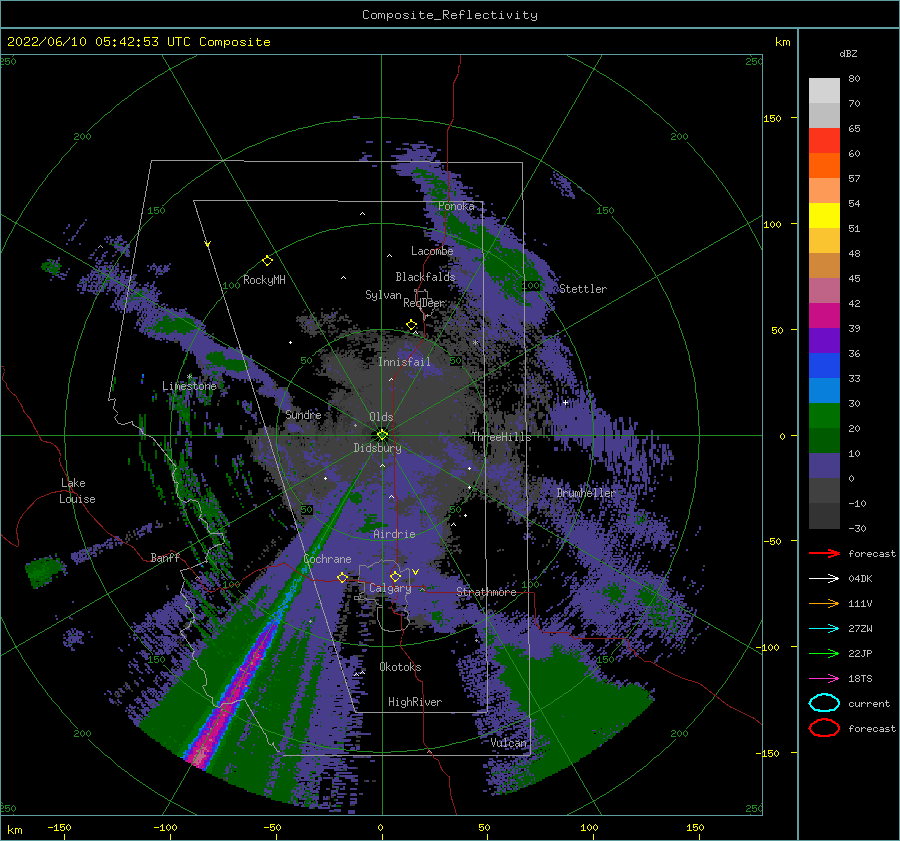Click the Limestone label

coord(189,386)
